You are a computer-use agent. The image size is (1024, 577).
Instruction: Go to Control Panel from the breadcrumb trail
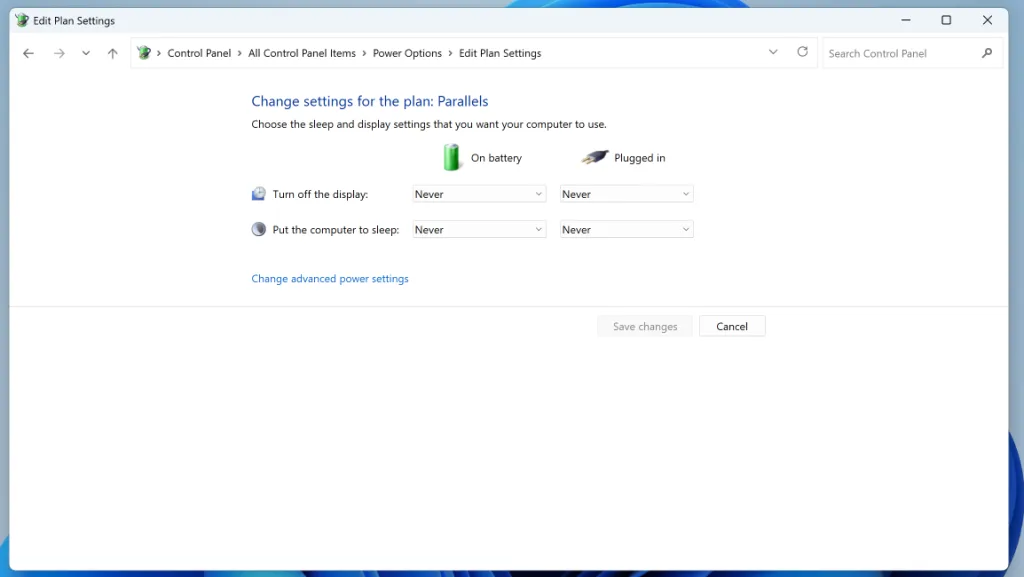(199, 53)
